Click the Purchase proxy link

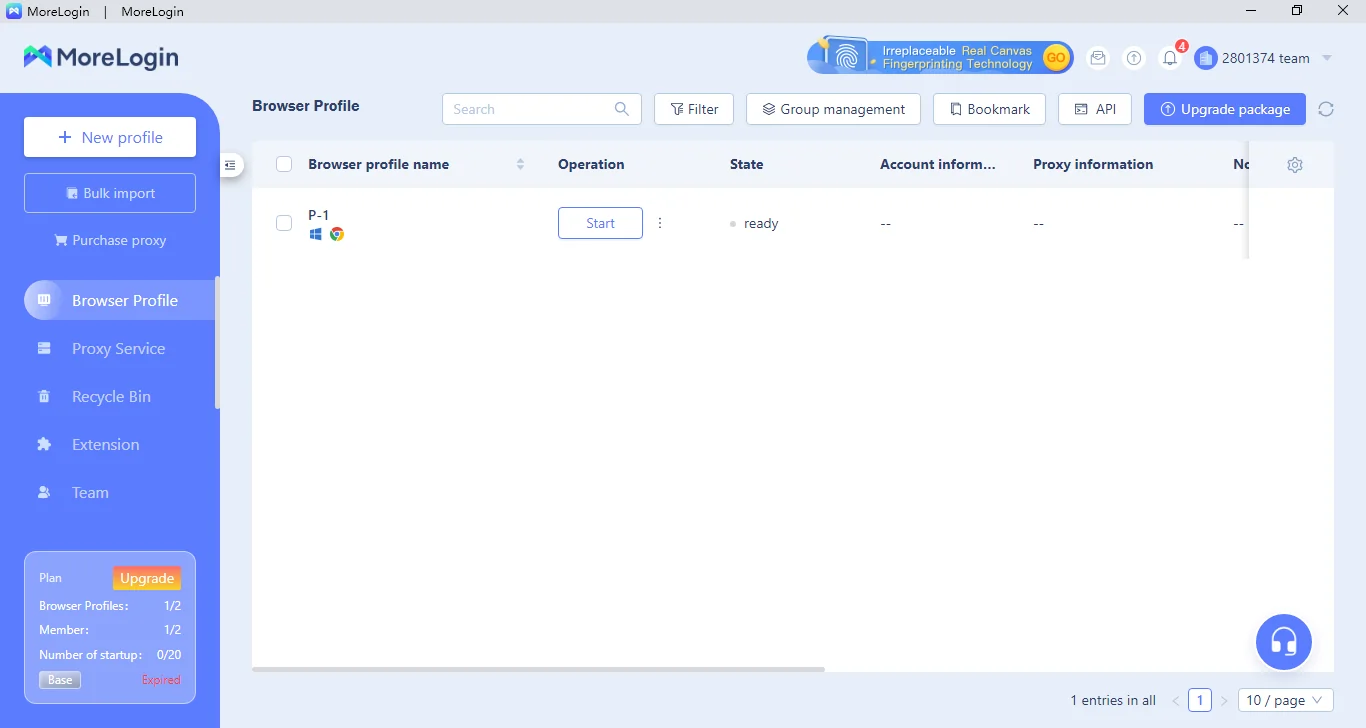(x=110, y=240)
